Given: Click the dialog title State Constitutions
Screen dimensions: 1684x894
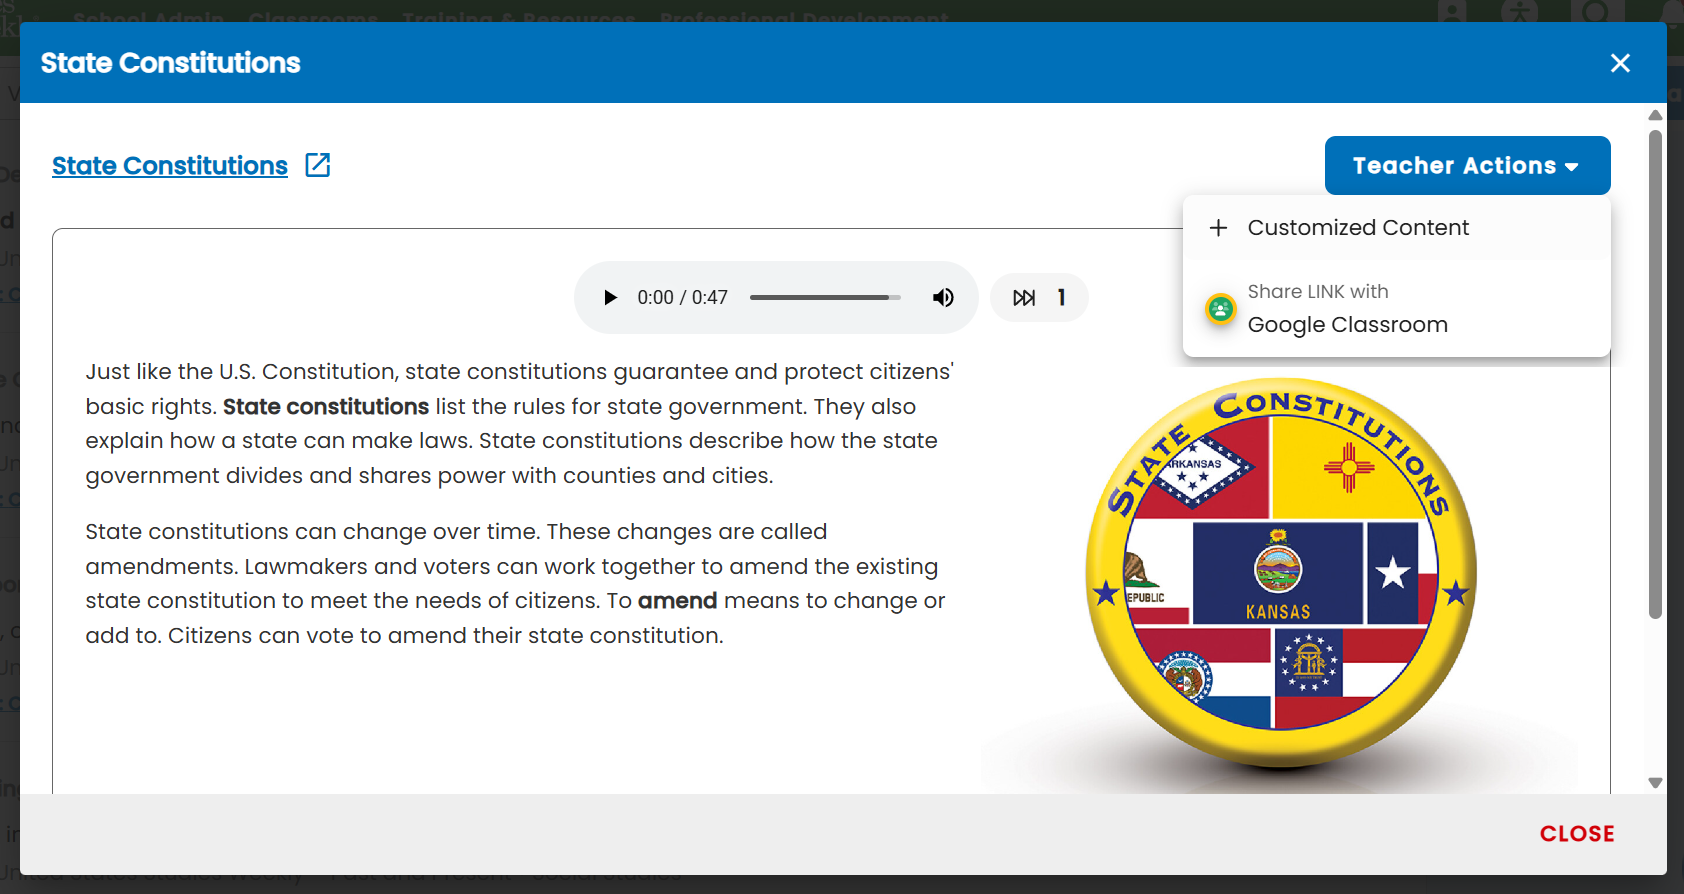Looking at the screenshot, I should tap(171, 63).
